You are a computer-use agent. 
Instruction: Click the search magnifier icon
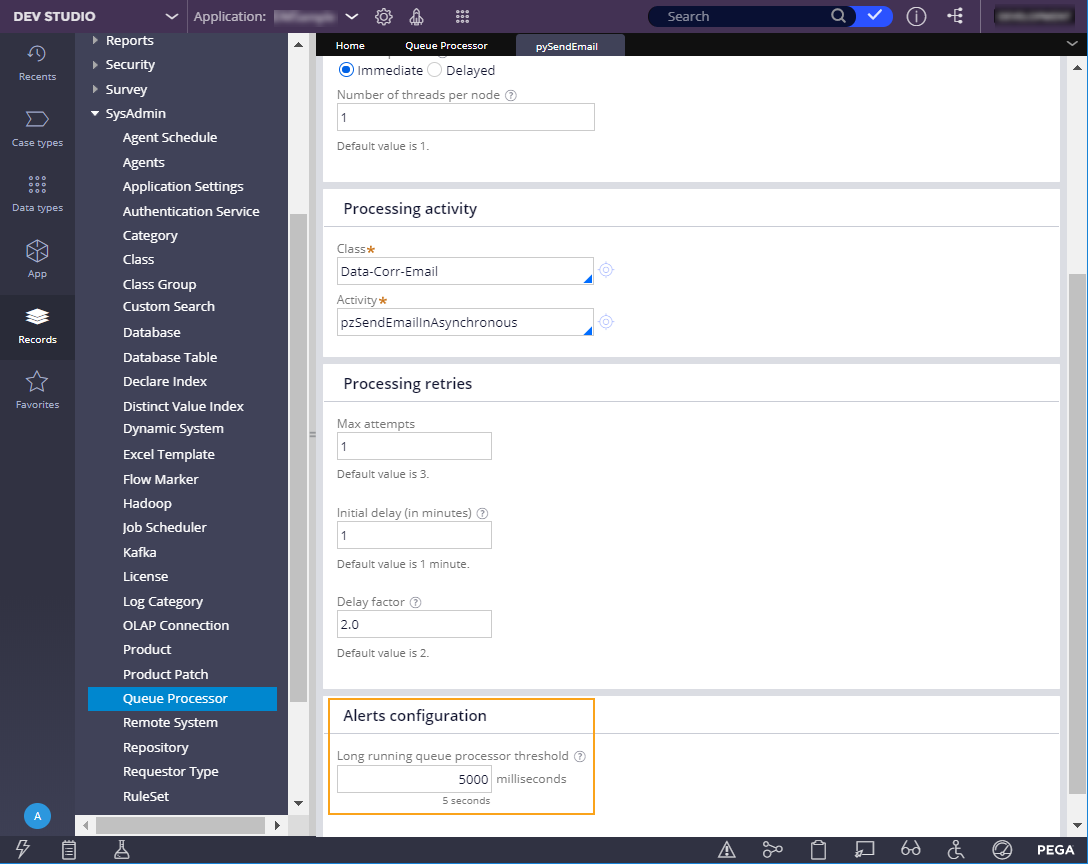(838, 16)
